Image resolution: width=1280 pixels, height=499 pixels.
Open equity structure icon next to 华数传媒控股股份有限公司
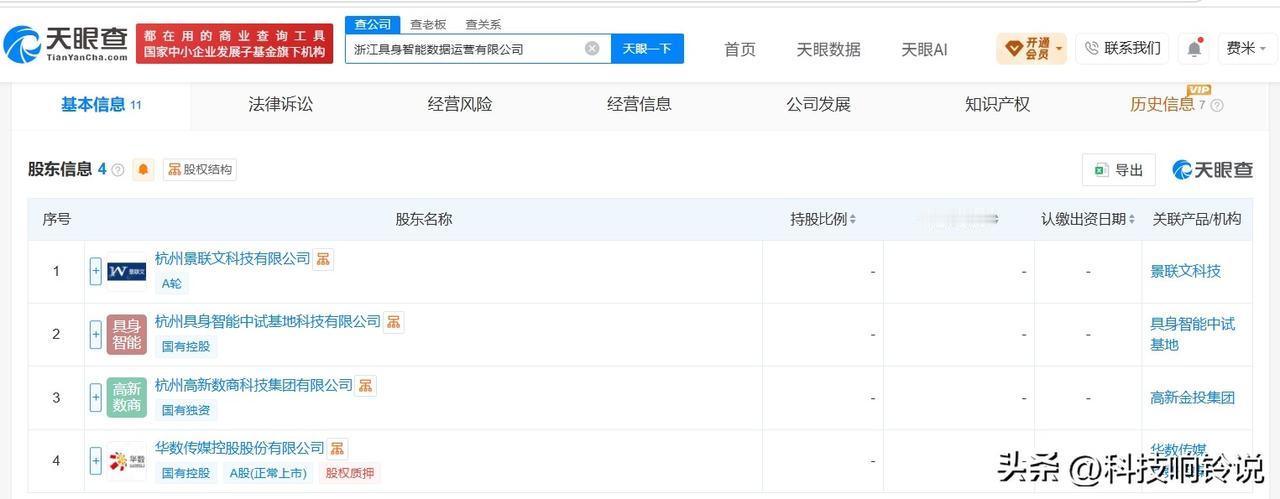(337, 448)
